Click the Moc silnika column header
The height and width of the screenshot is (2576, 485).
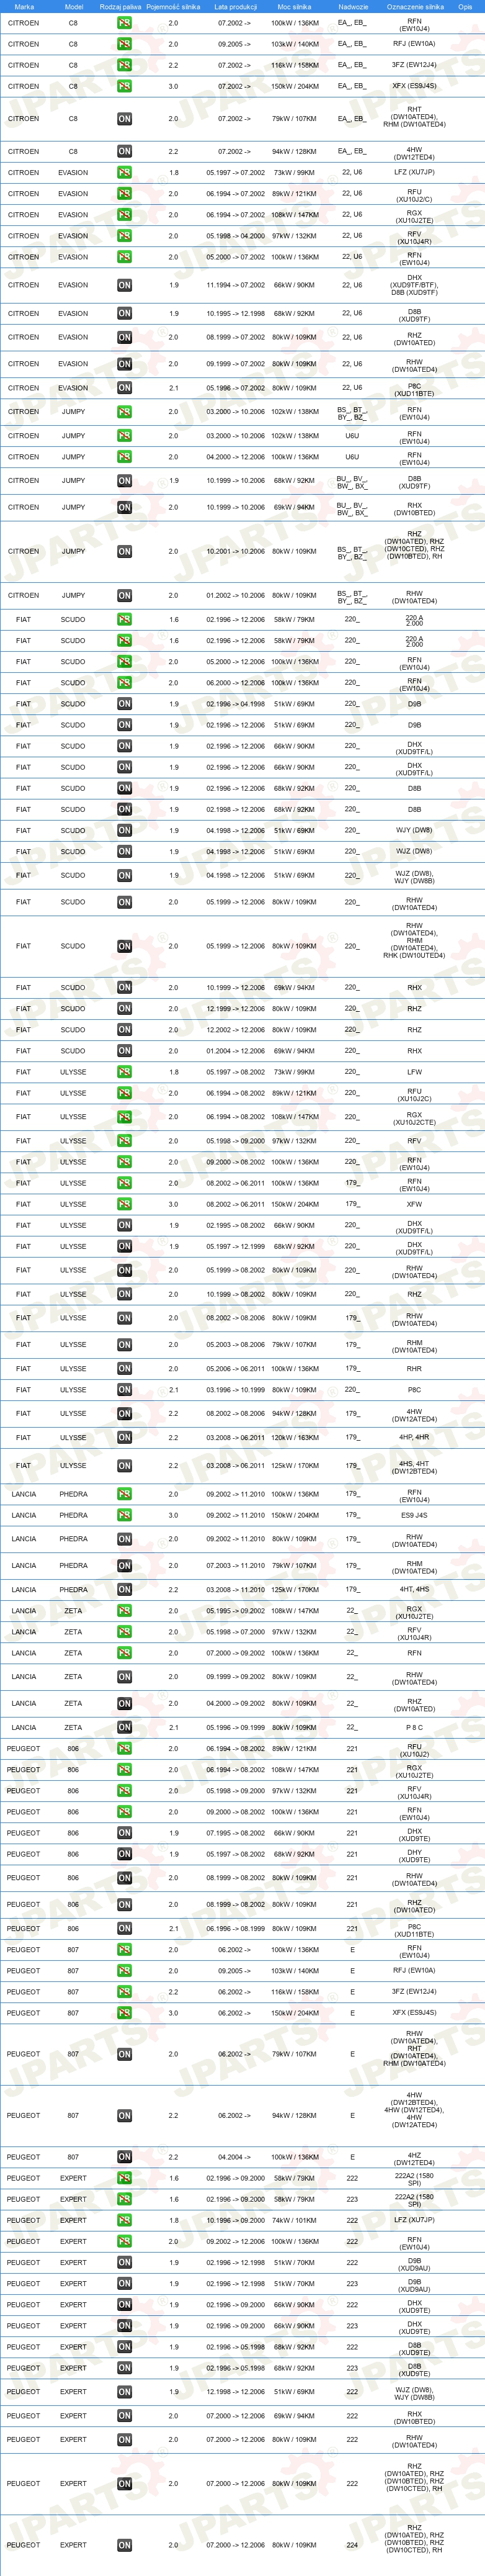[x=294, y=7]
